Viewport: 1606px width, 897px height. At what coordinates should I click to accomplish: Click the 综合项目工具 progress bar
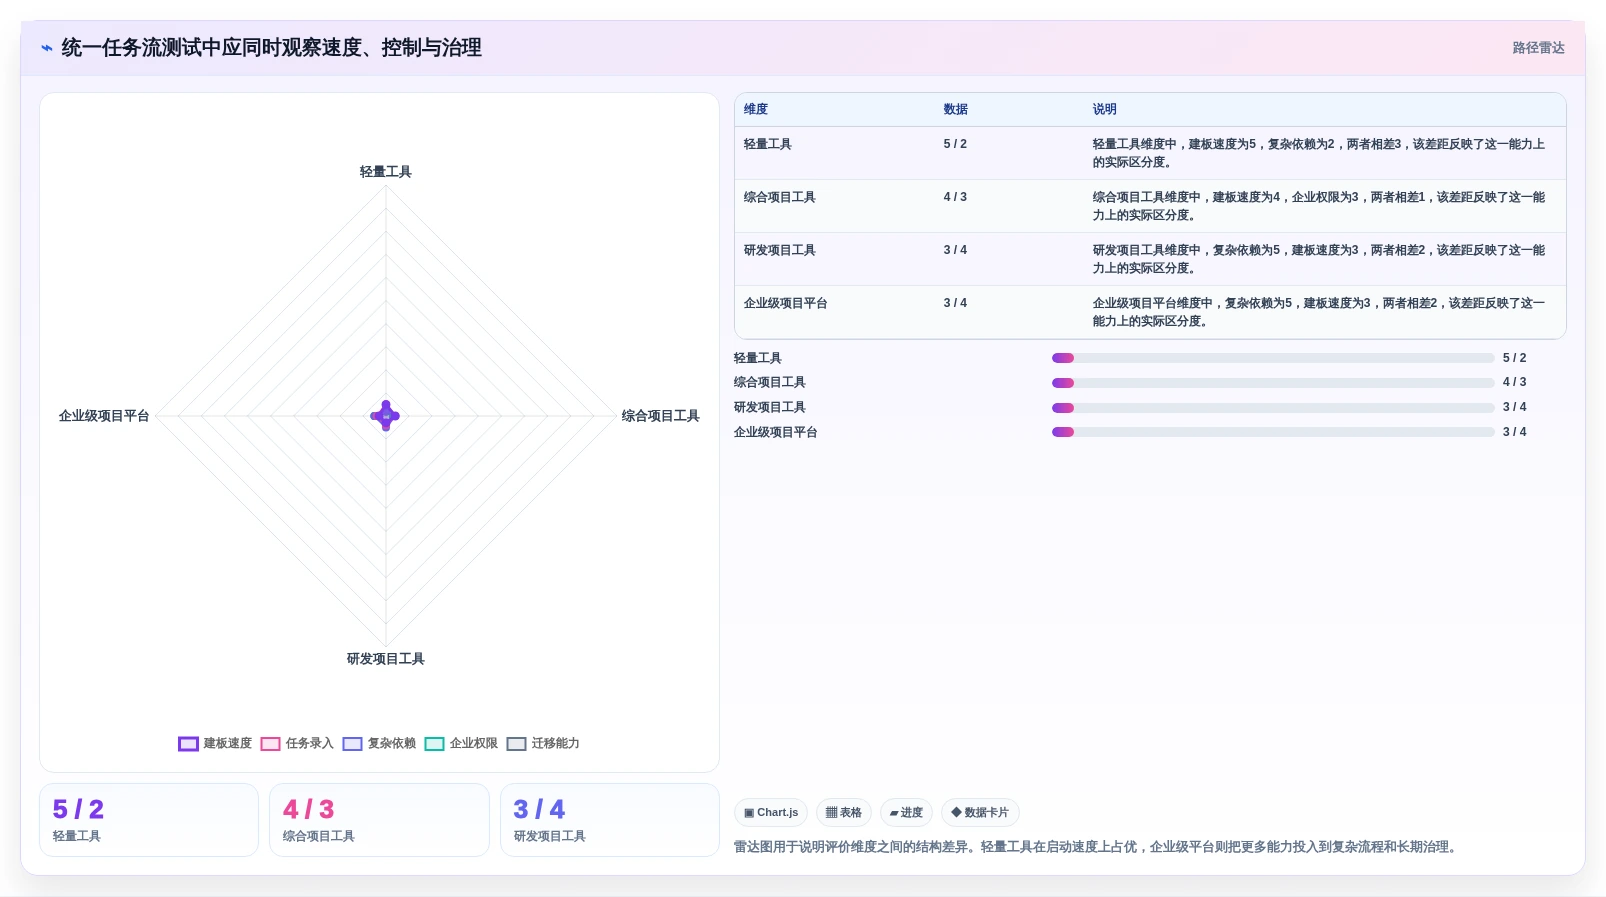pos(1273,383)
